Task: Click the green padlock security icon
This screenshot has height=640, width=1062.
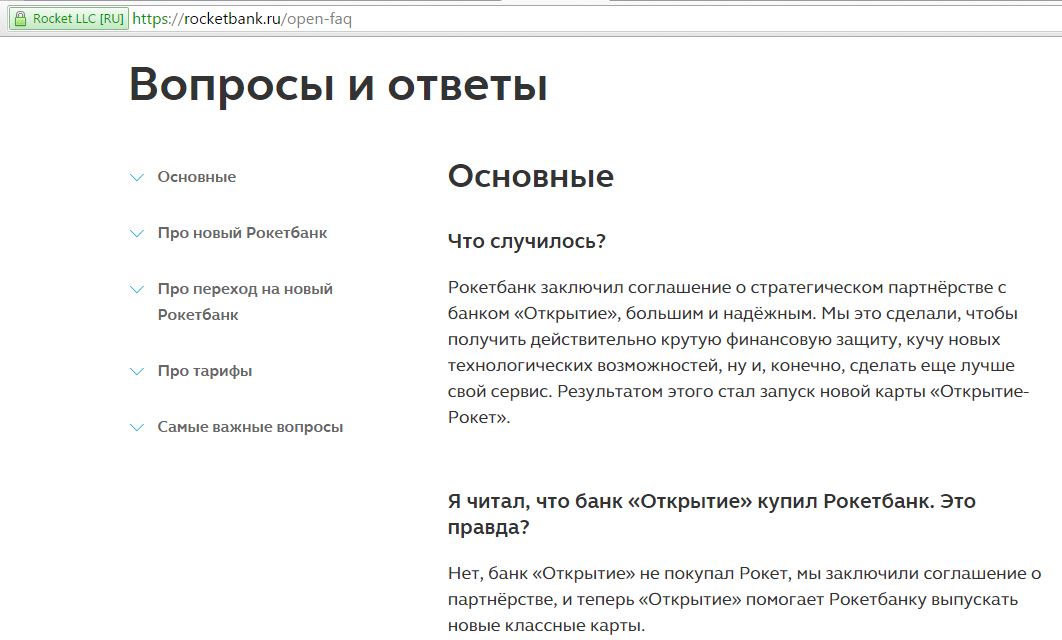Action: click(20, 19)
